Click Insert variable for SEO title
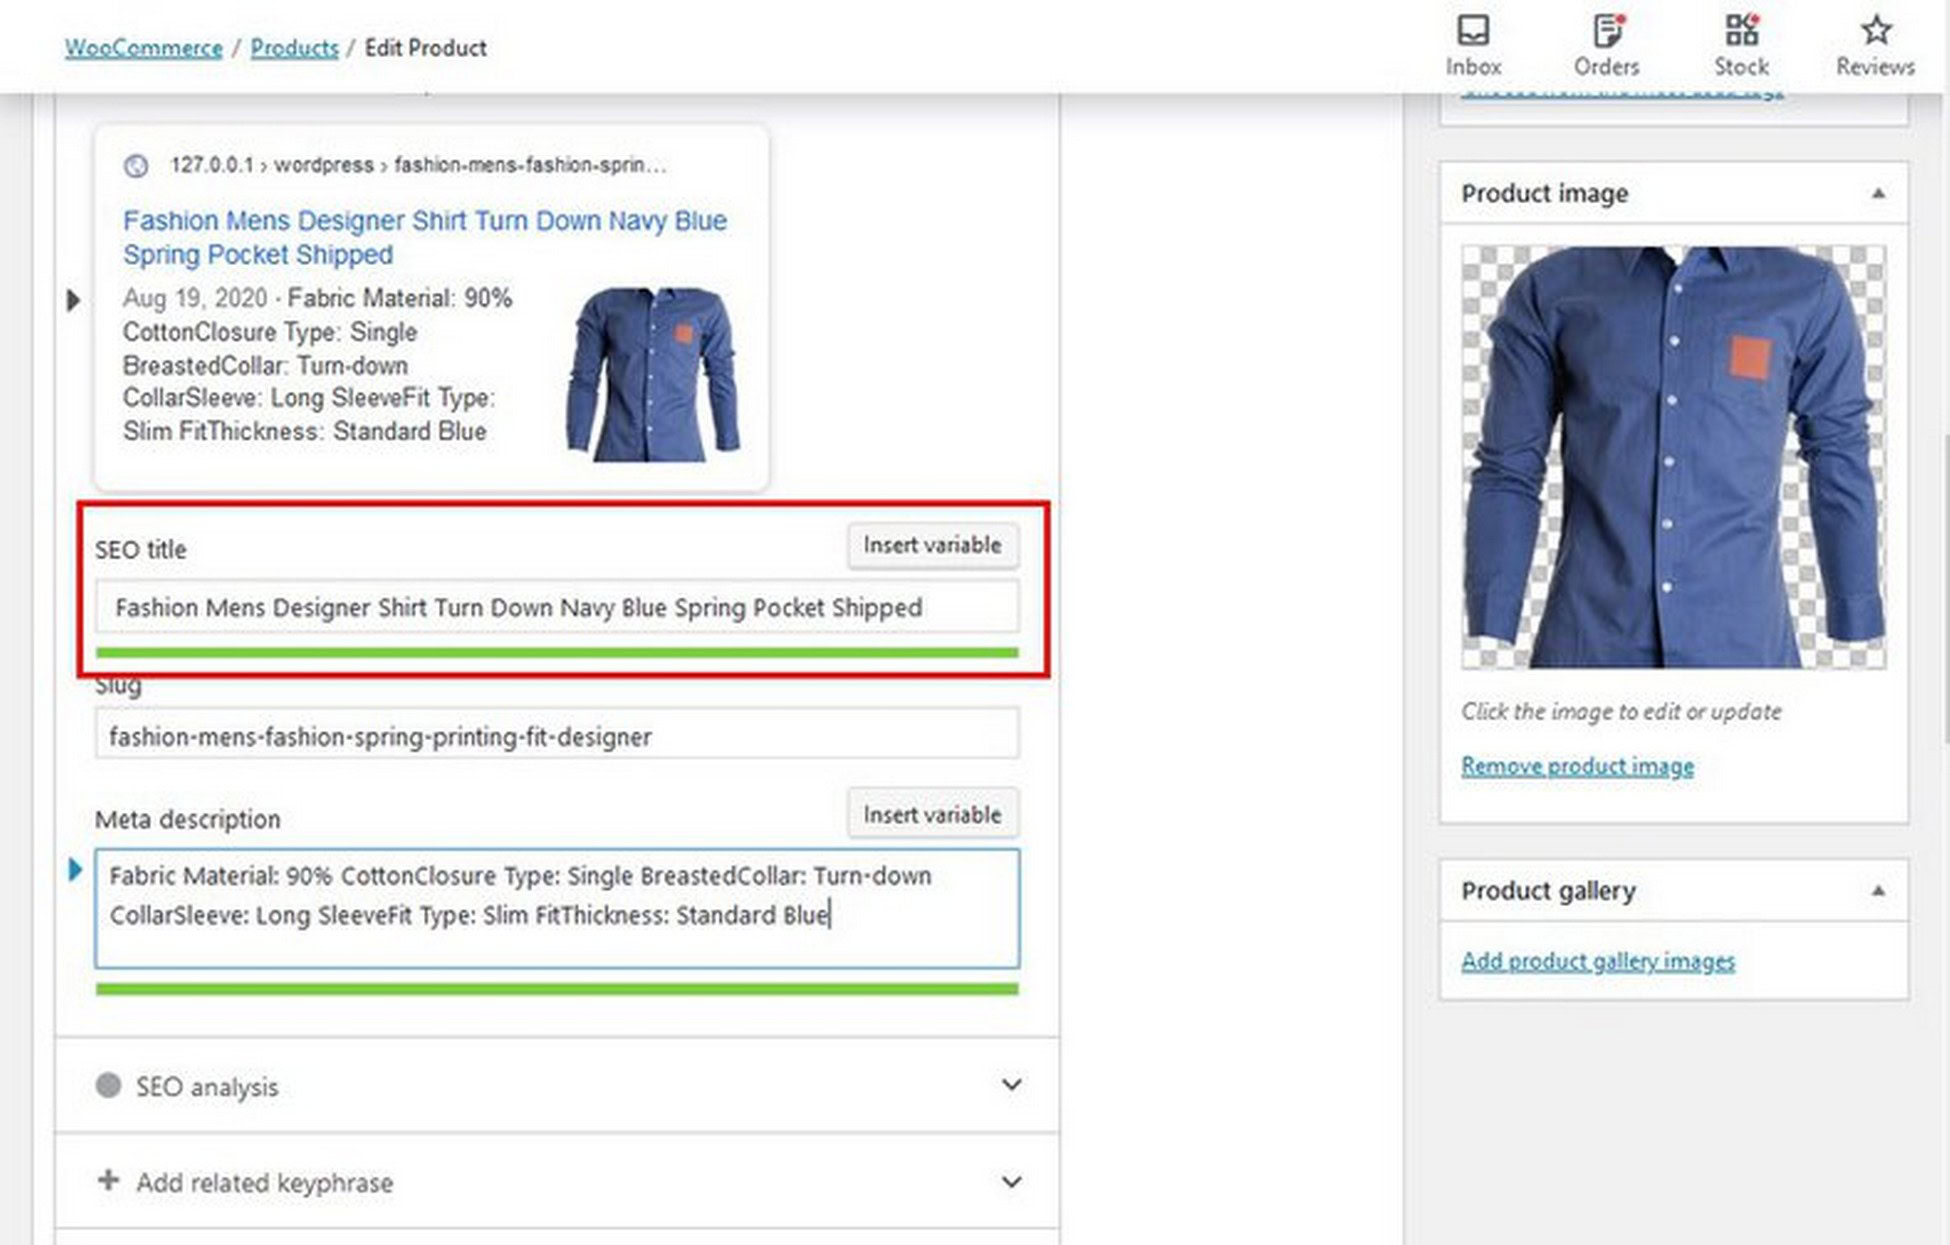The width and height of the screenshot is (1950, 1245). coord(932,545)
